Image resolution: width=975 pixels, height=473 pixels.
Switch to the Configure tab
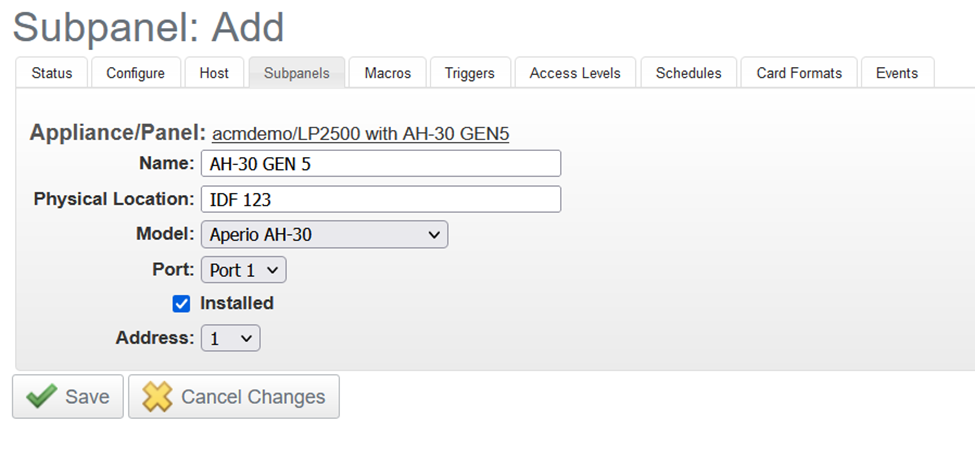point(136,73)
